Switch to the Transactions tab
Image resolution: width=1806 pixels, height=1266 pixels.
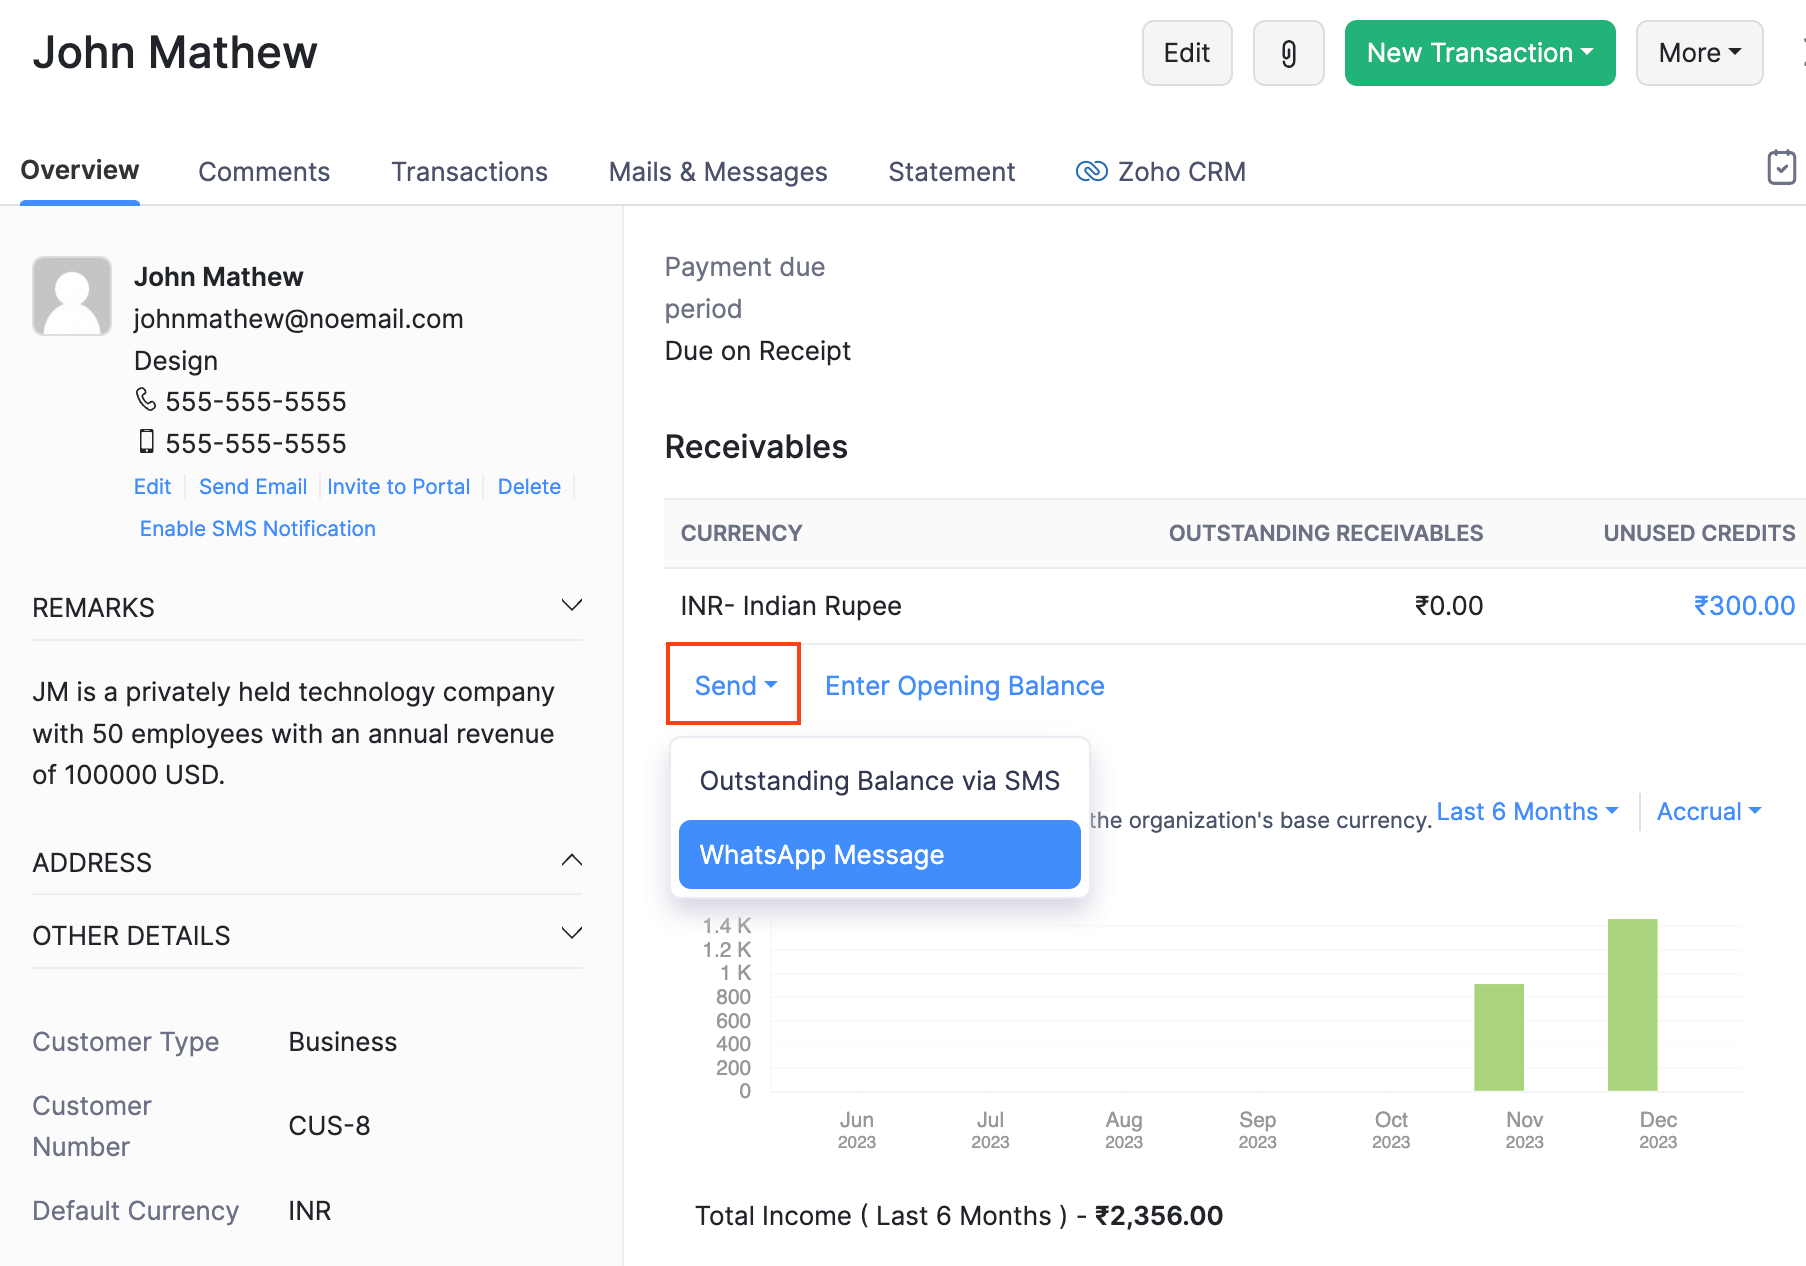[469, 171]
